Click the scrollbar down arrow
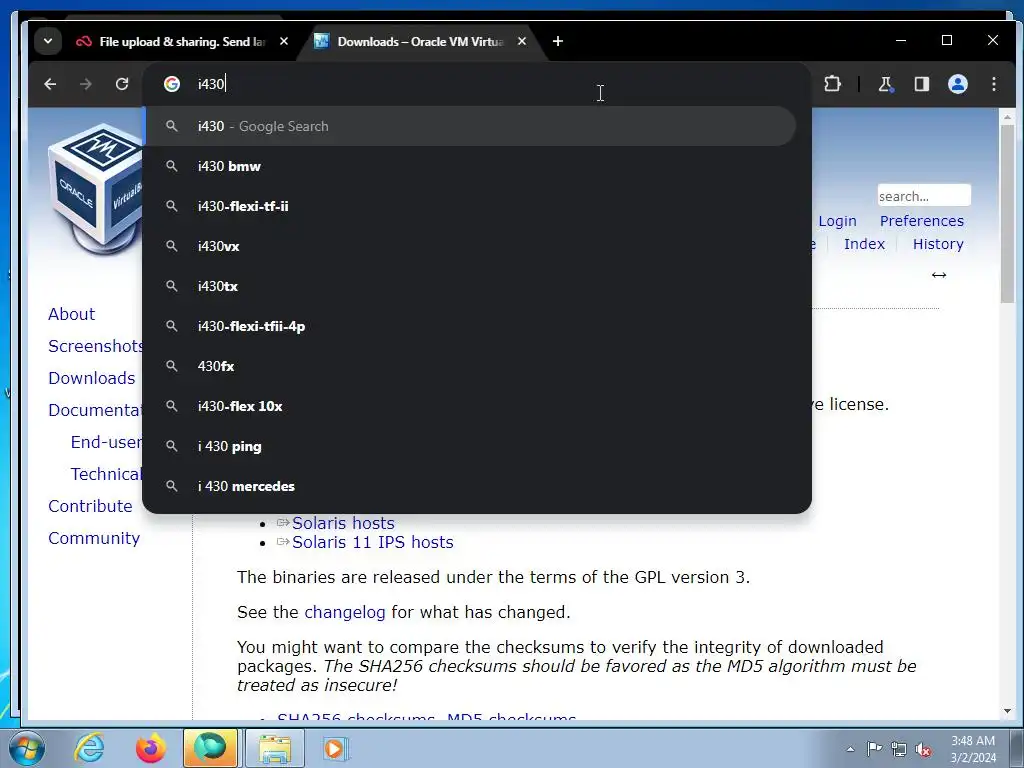1024x768 pixels. (1007, 711)
